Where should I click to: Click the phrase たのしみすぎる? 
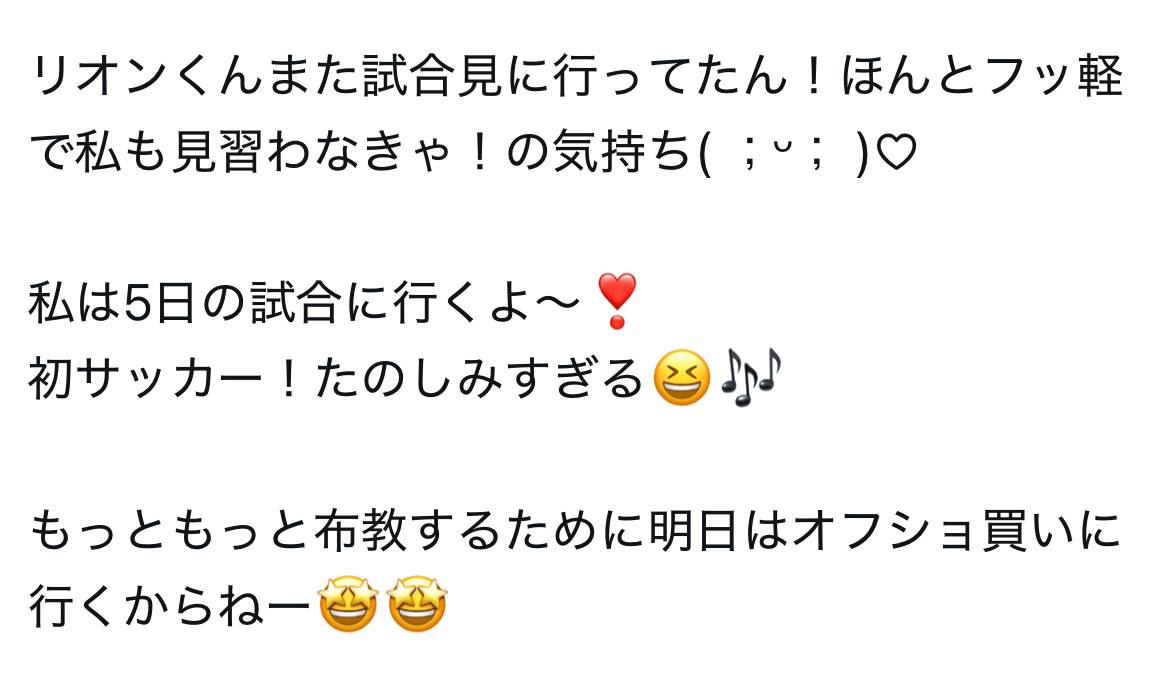478,379
